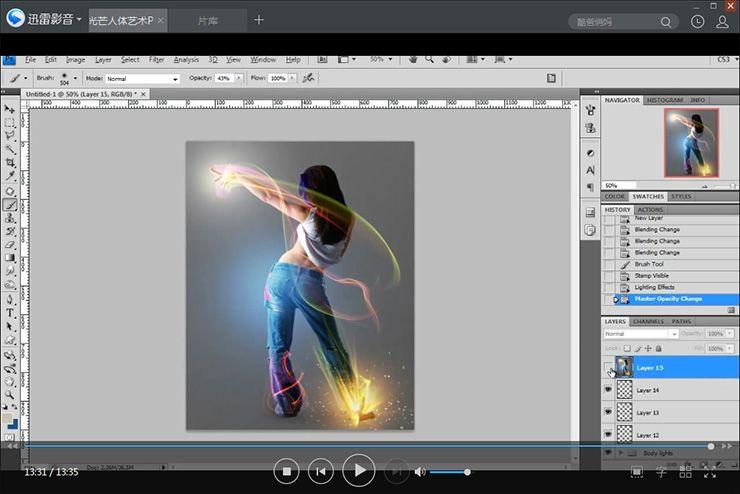Enable the airbrush option in the options bar
This screenshot has width=740, height=494.
308,78
